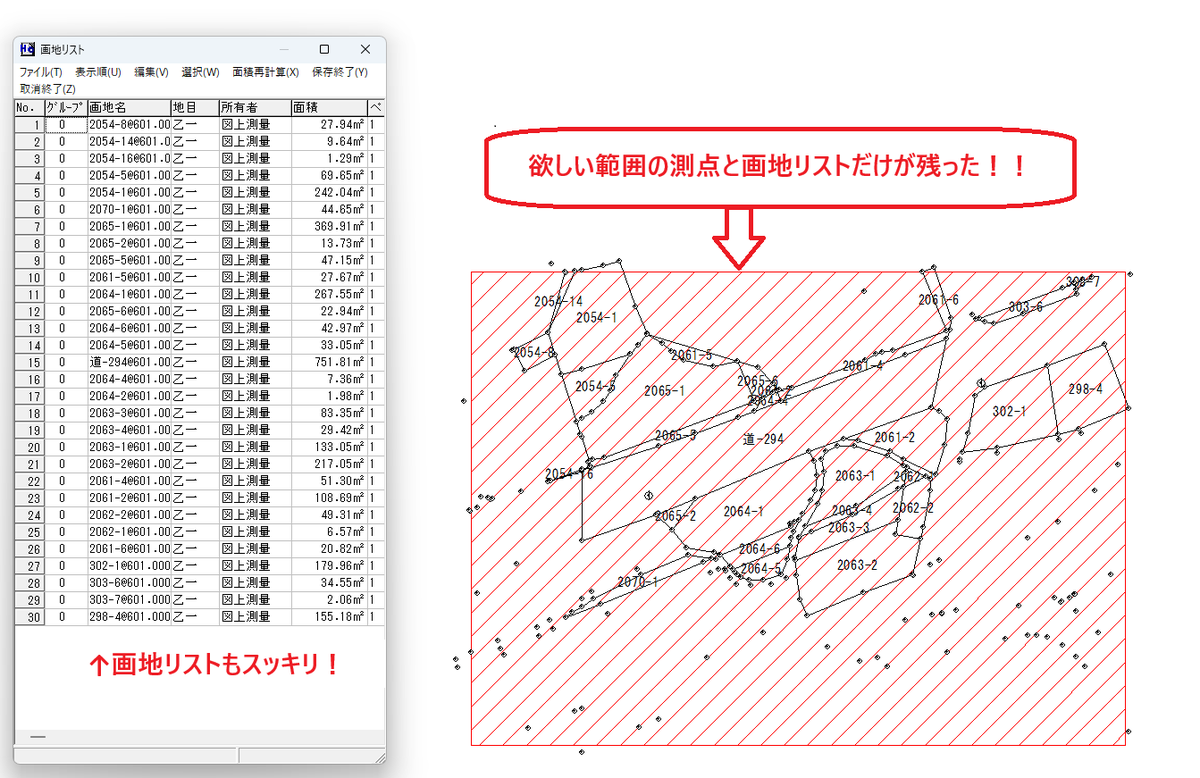Click parcel label 2064-1 on the map

click(743, 511)
